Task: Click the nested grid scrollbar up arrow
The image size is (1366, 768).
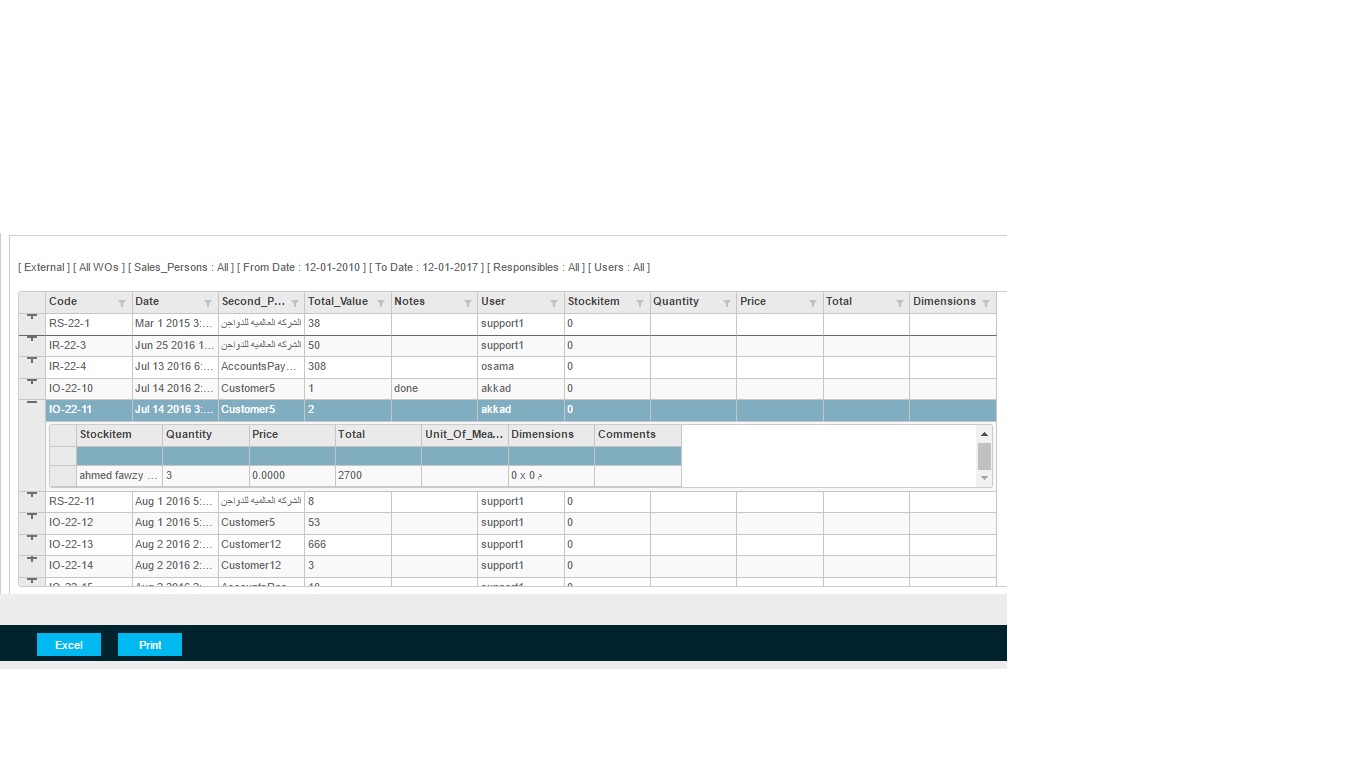Action: pyautogui.click(x=984, y=434)
